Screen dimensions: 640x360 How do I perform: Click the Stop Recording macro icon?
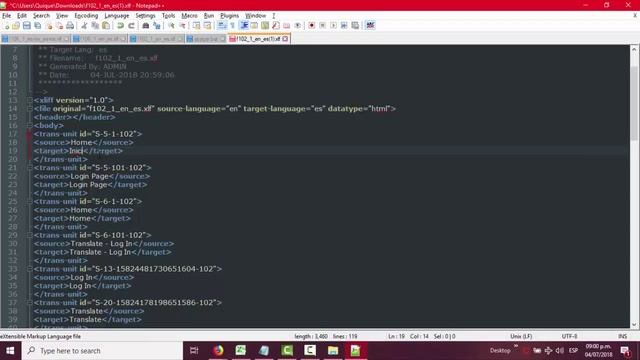click(322, 25)
